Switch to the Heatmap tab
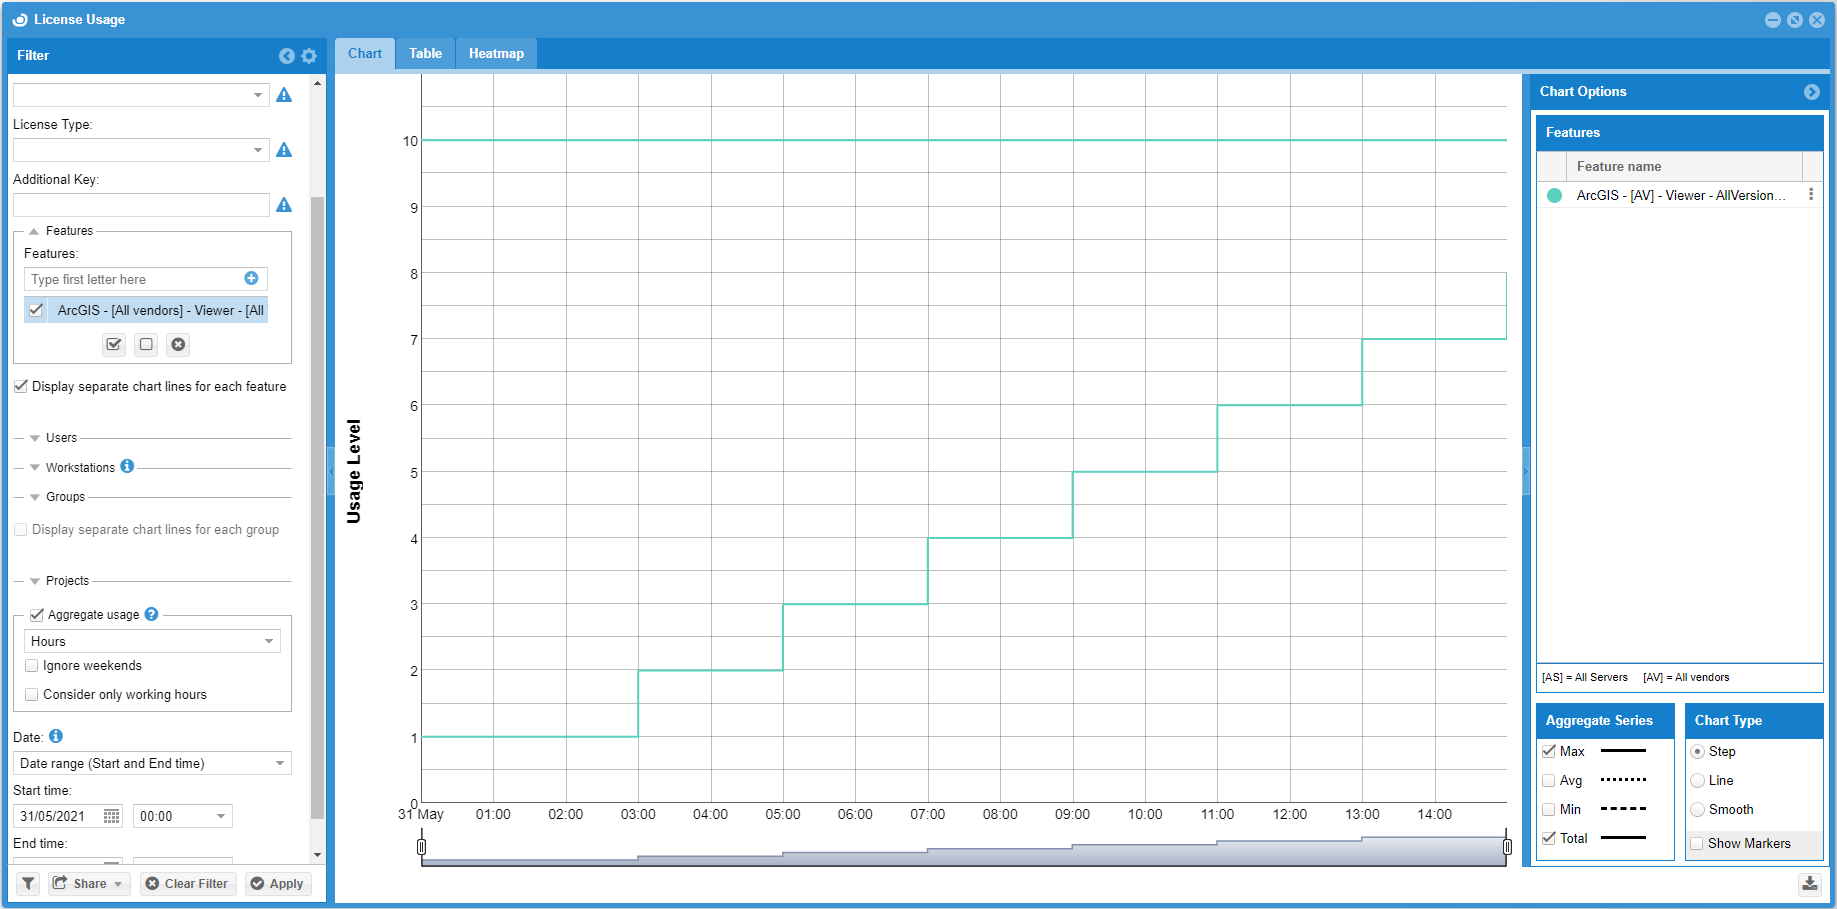The image size is (1837, 909). [496, 54]
